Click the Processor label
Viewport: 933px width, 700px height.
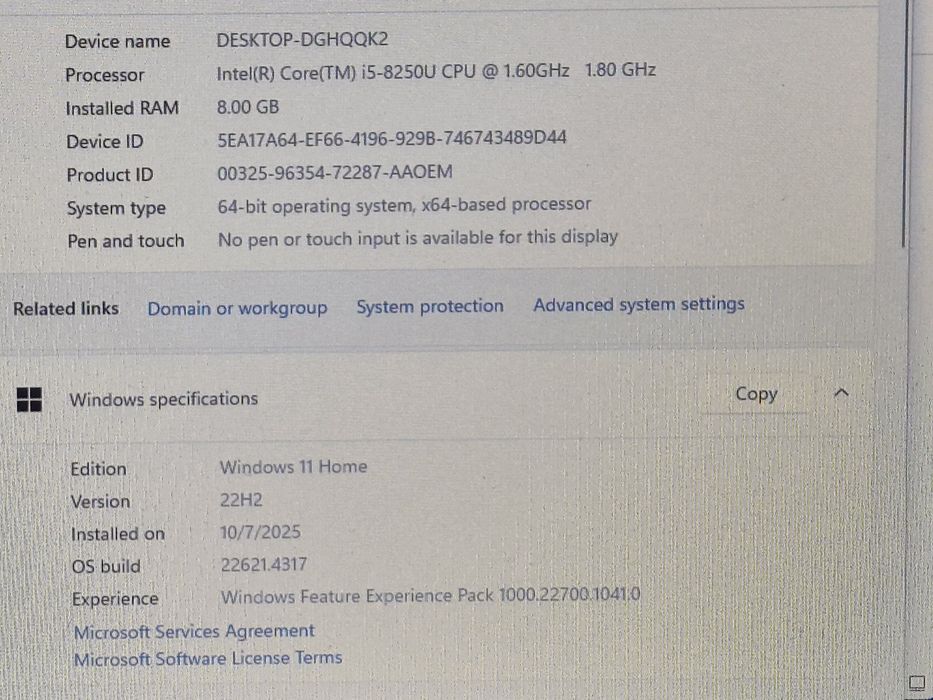click(x=104, y=76)
